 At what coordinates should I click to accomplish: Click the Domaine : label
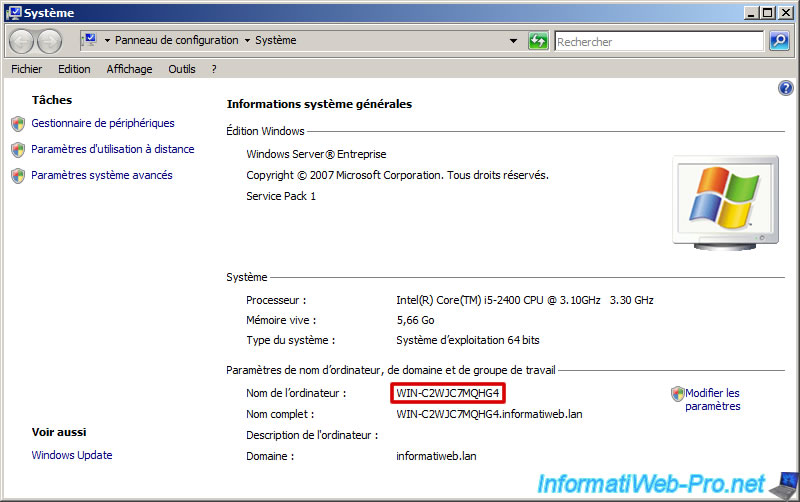point(270,456)
